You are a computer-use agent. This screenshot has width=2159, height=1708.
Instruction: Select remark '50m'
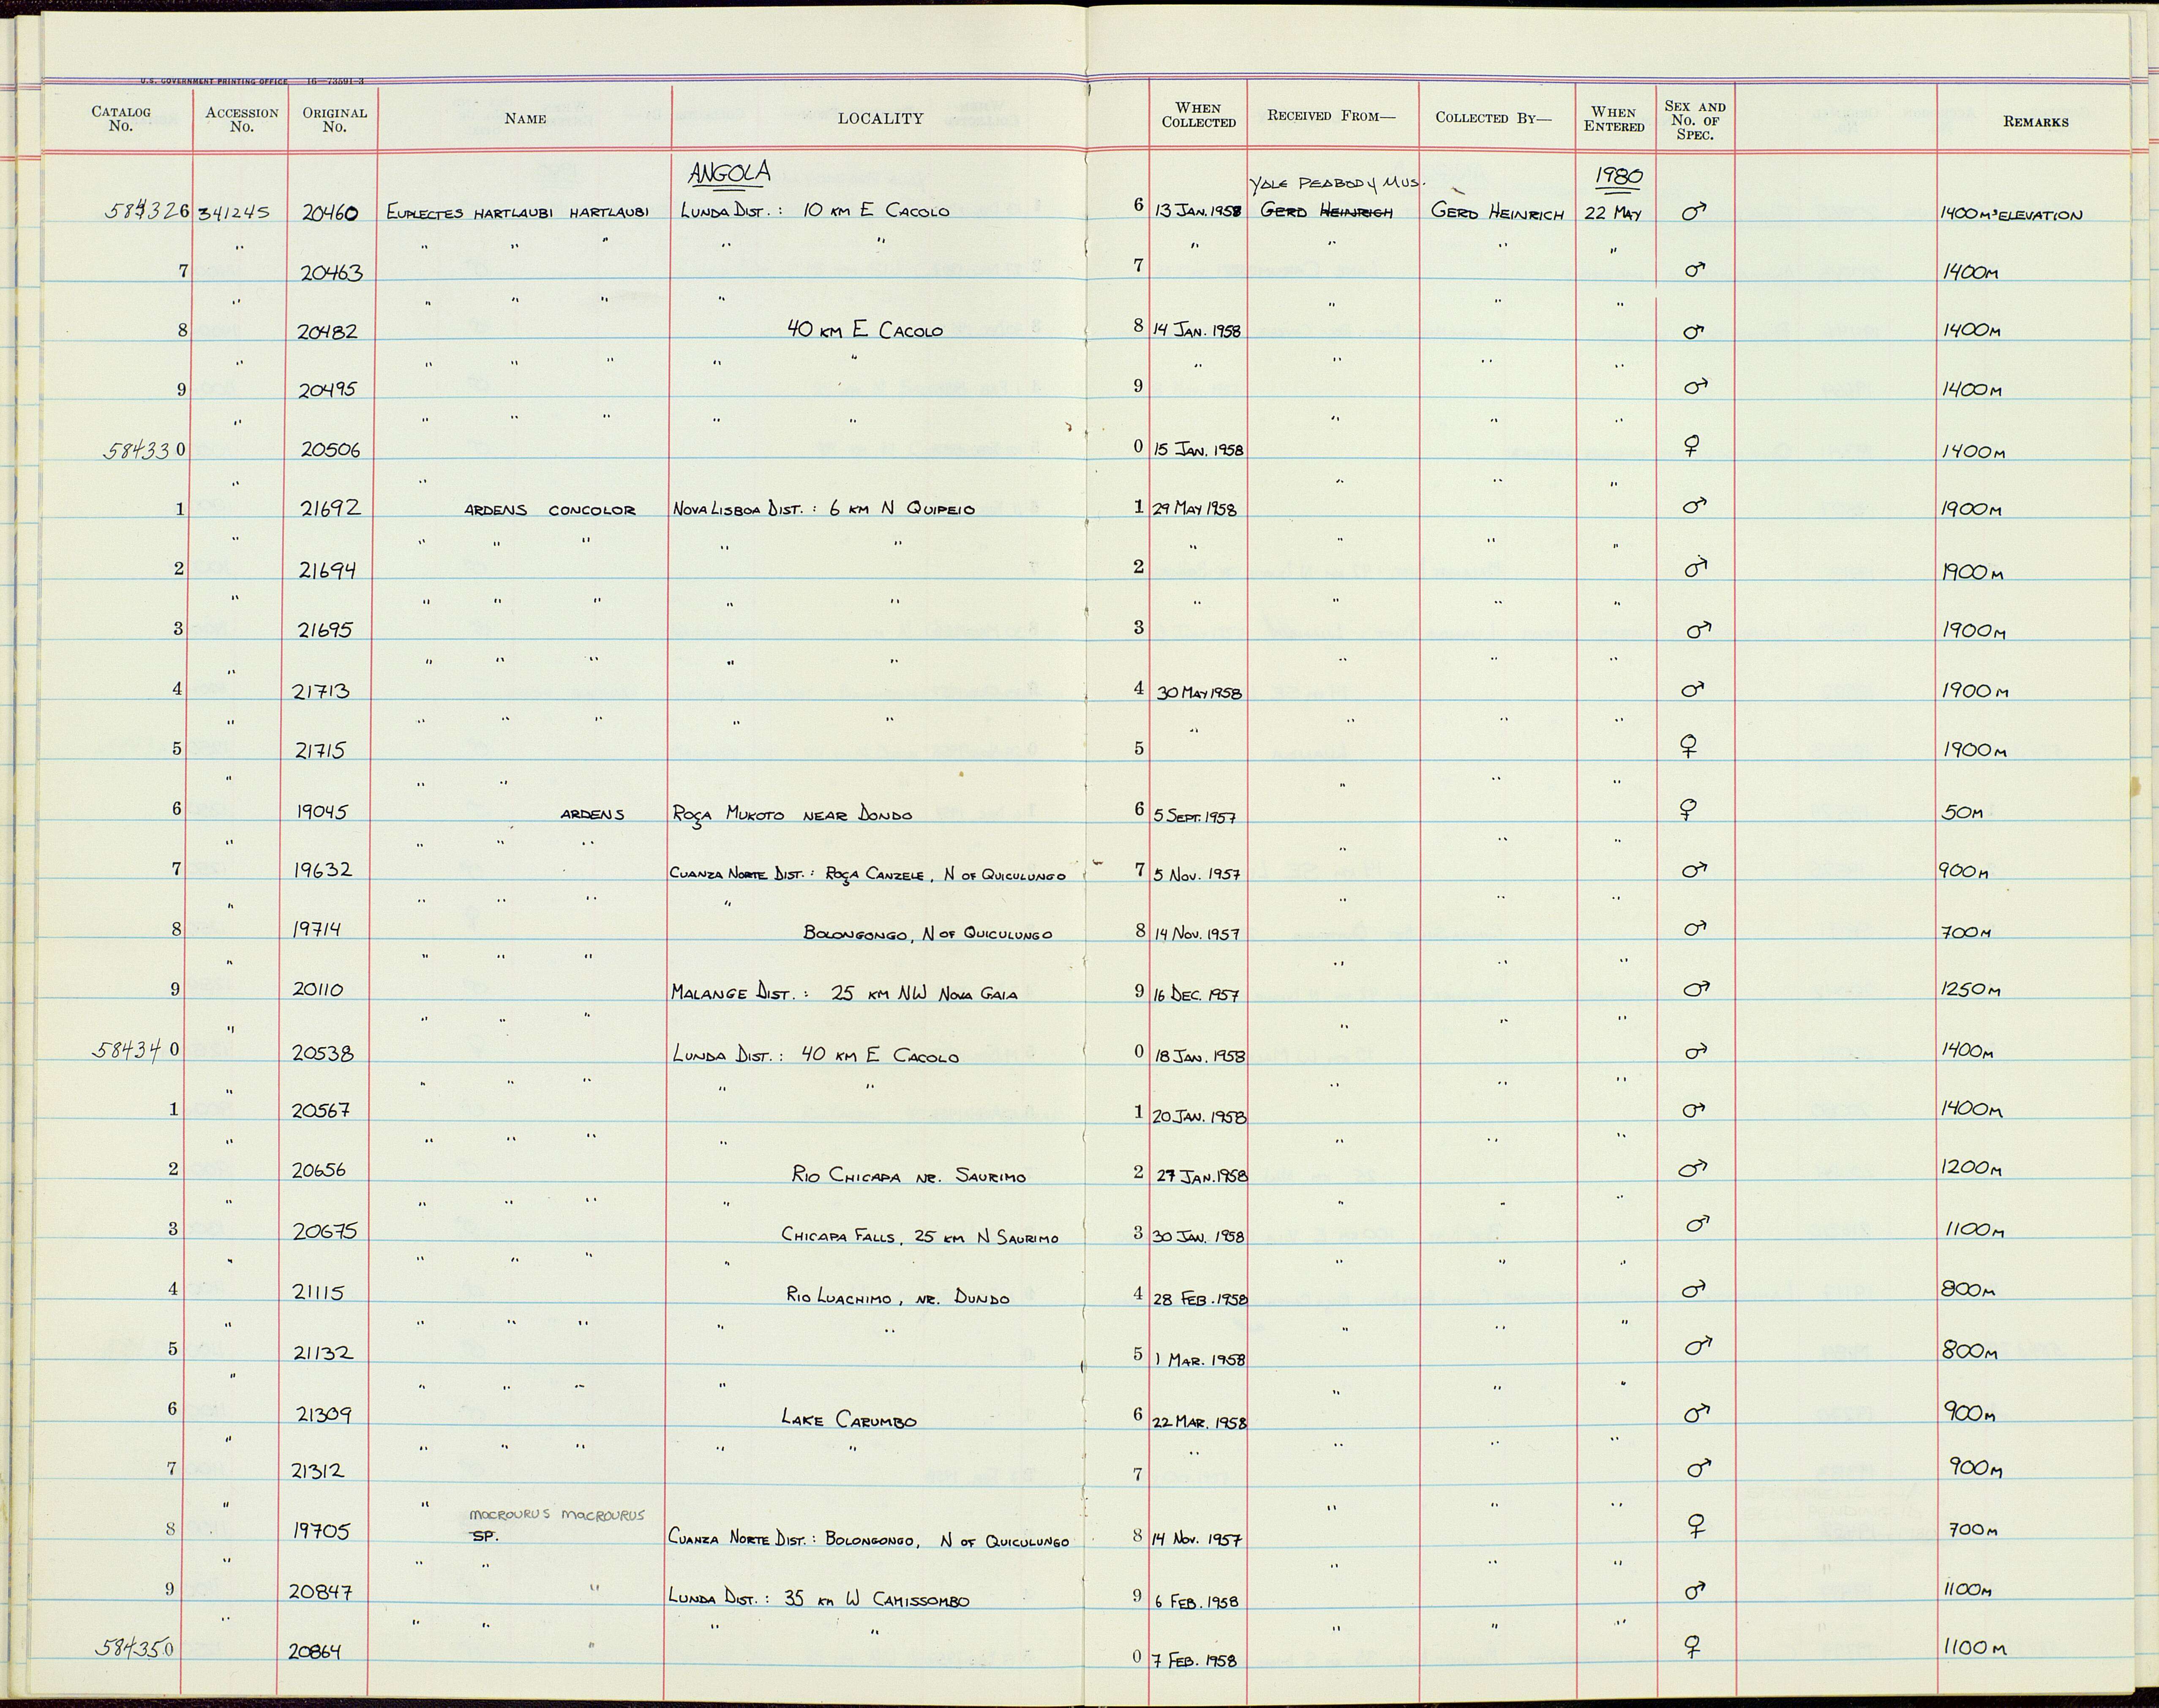[x=1961, y=813]
